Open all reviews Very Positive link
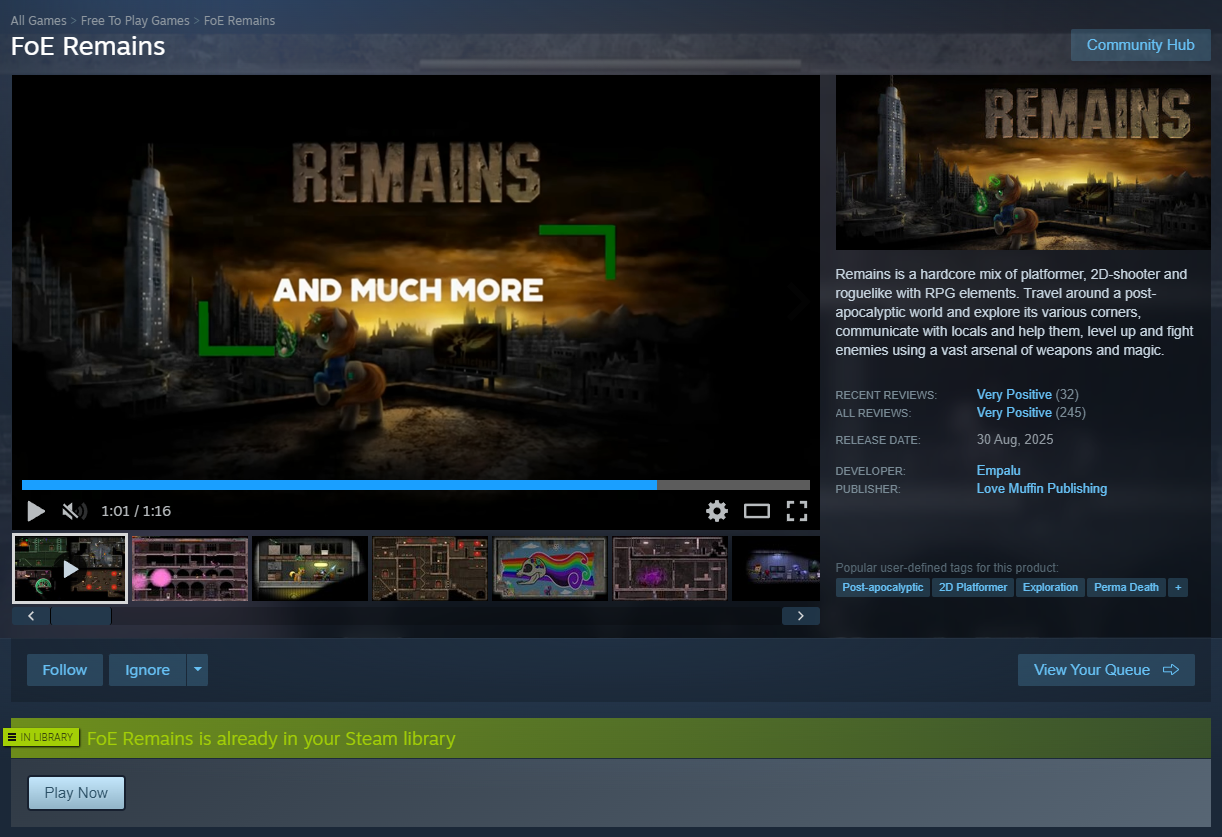1222x837 pixels. tap(1014, 413)
